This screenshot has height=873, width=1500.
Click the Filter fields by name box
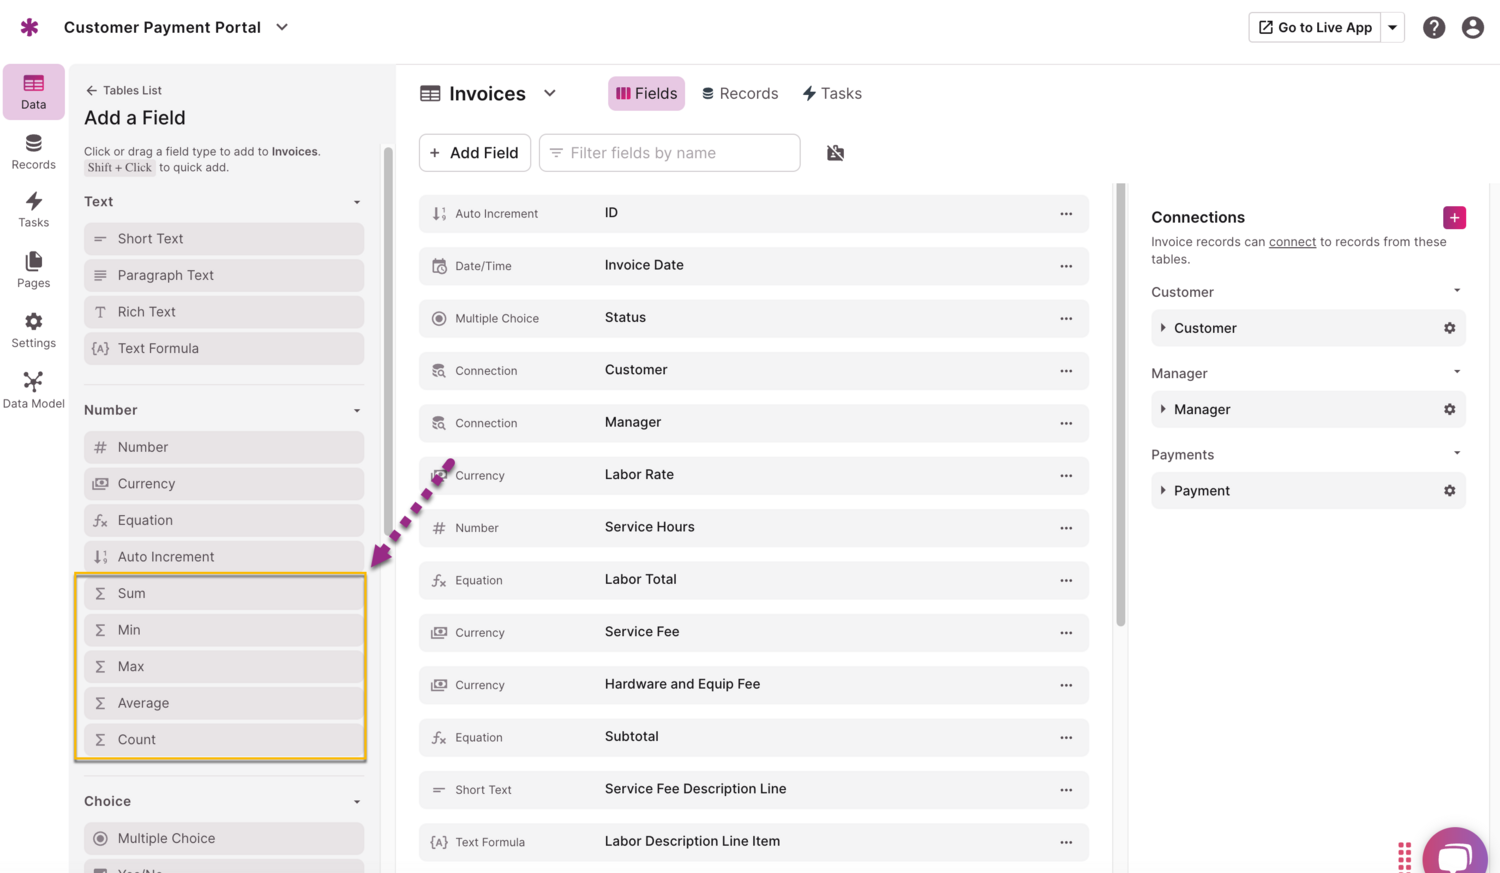pyautogui.click(x=670, y=153)
